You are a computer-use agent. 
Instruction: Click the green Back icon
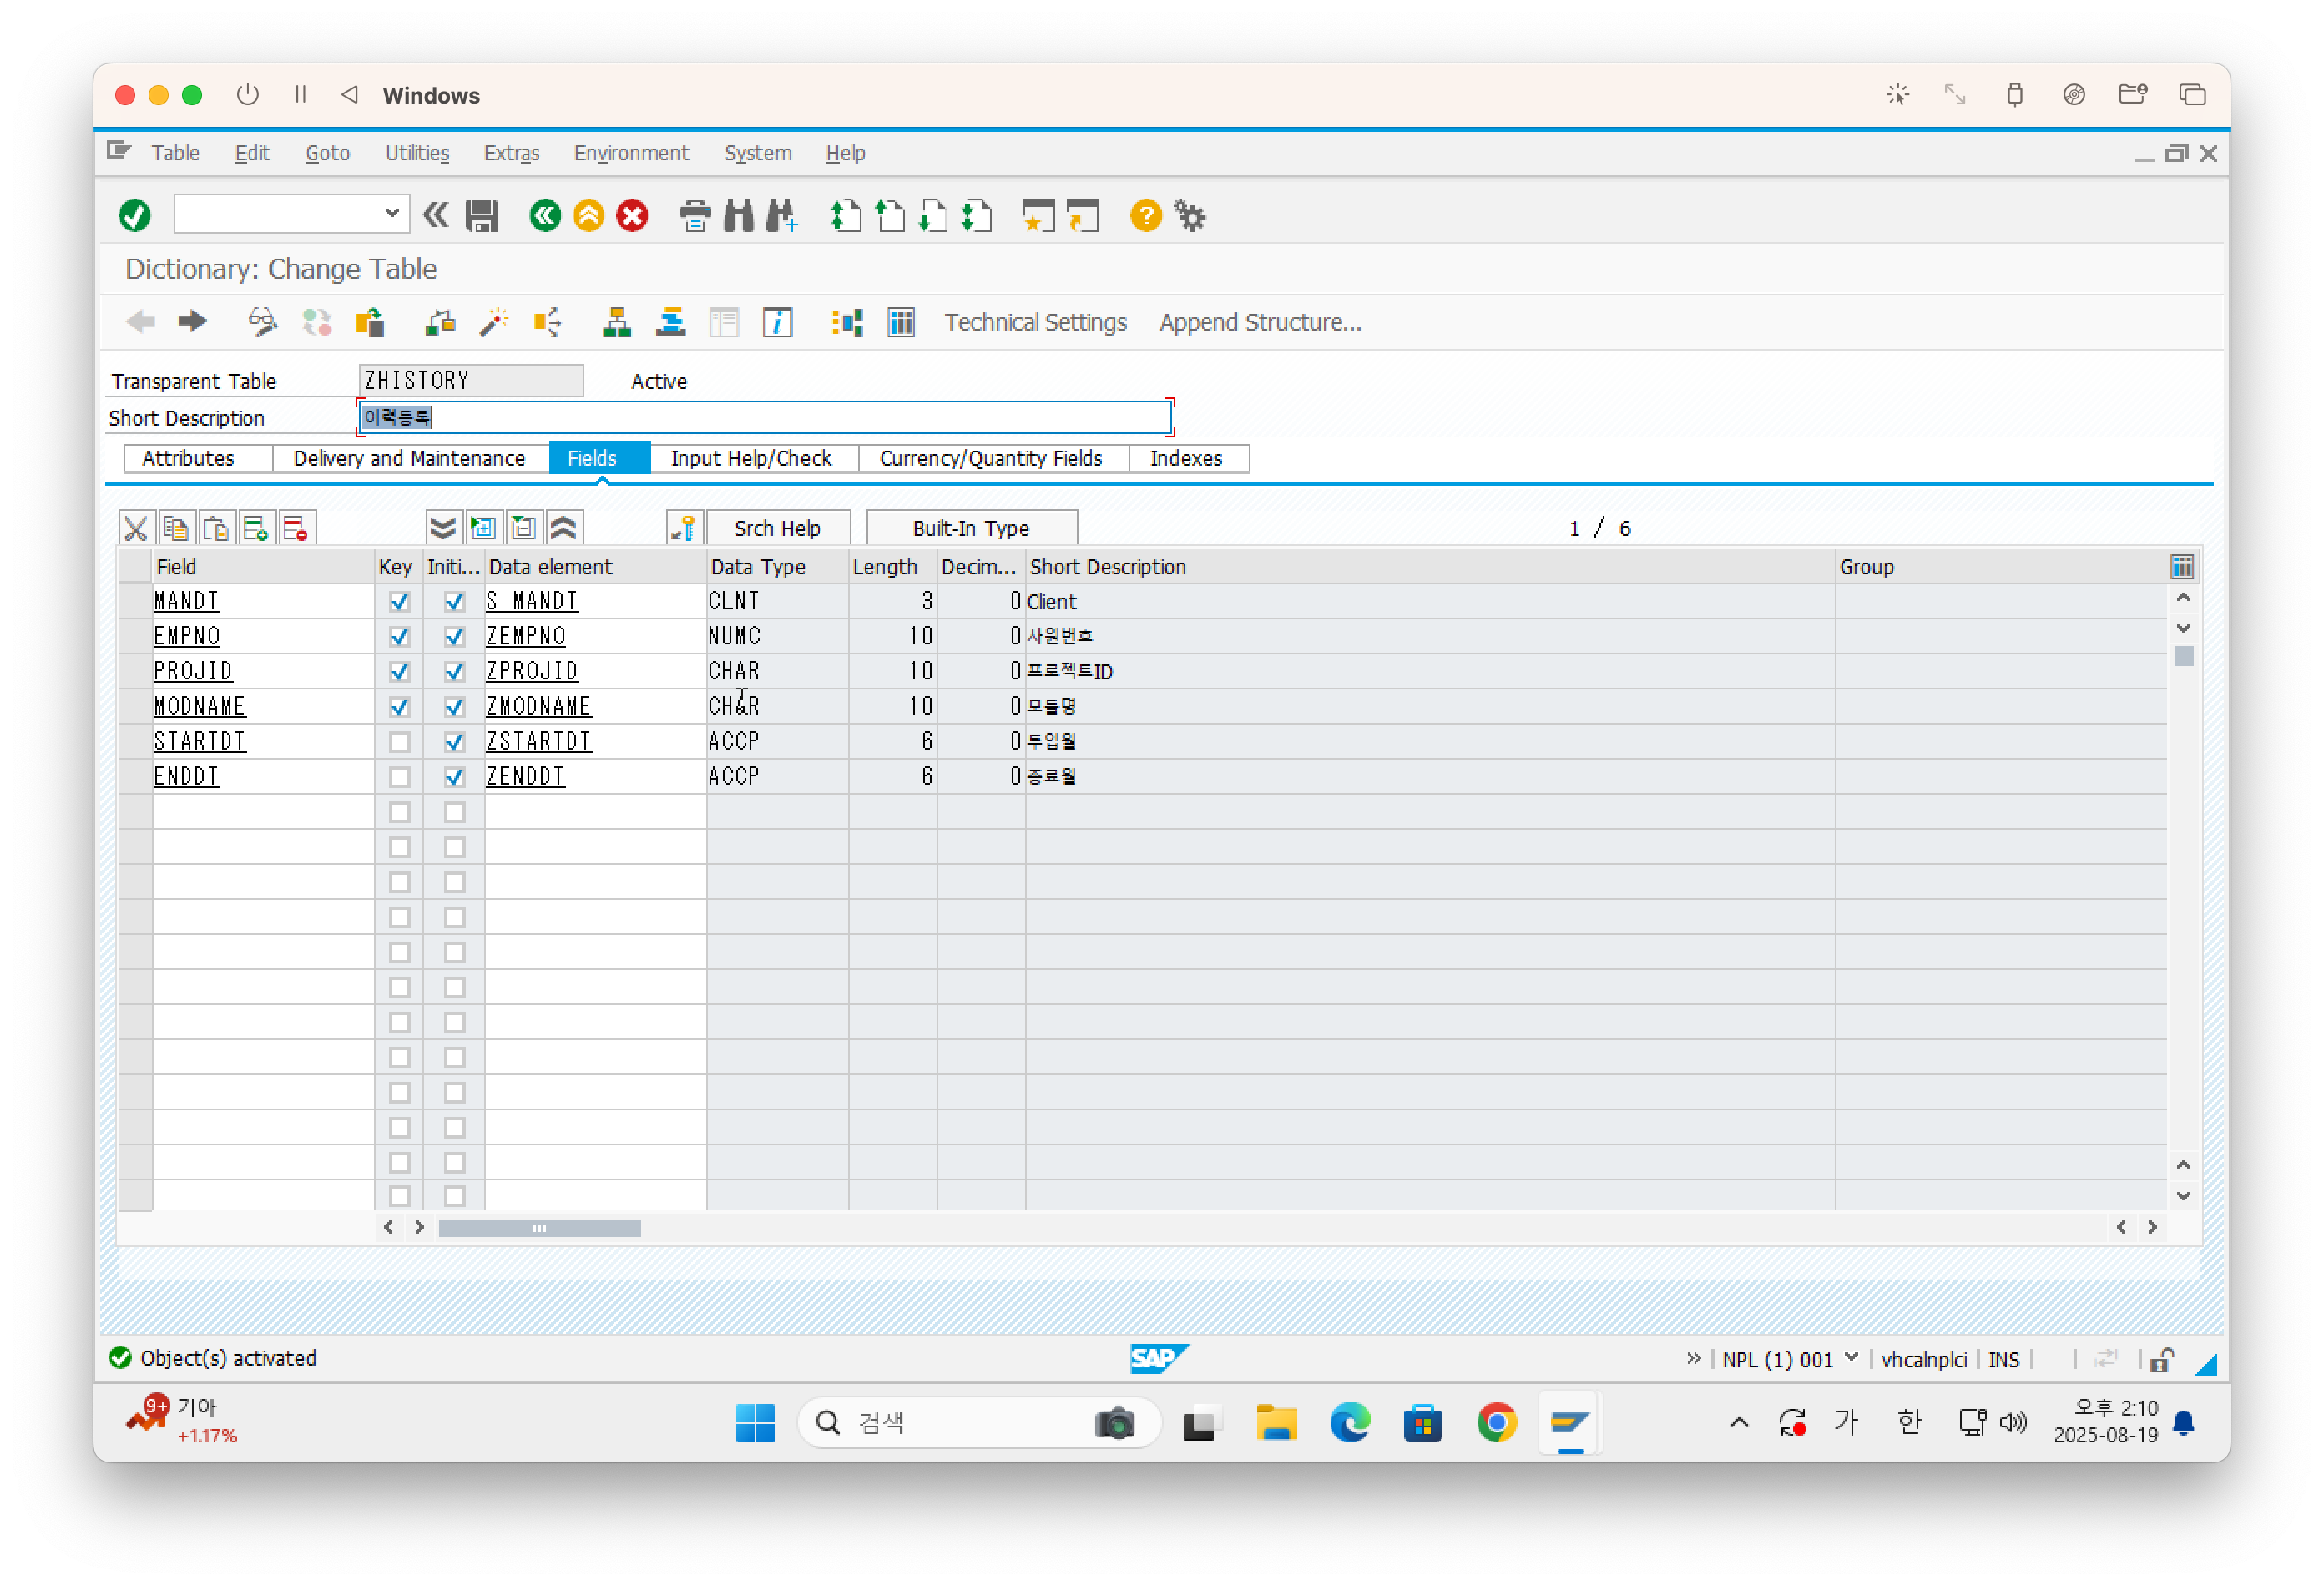[x=545, y=215]
